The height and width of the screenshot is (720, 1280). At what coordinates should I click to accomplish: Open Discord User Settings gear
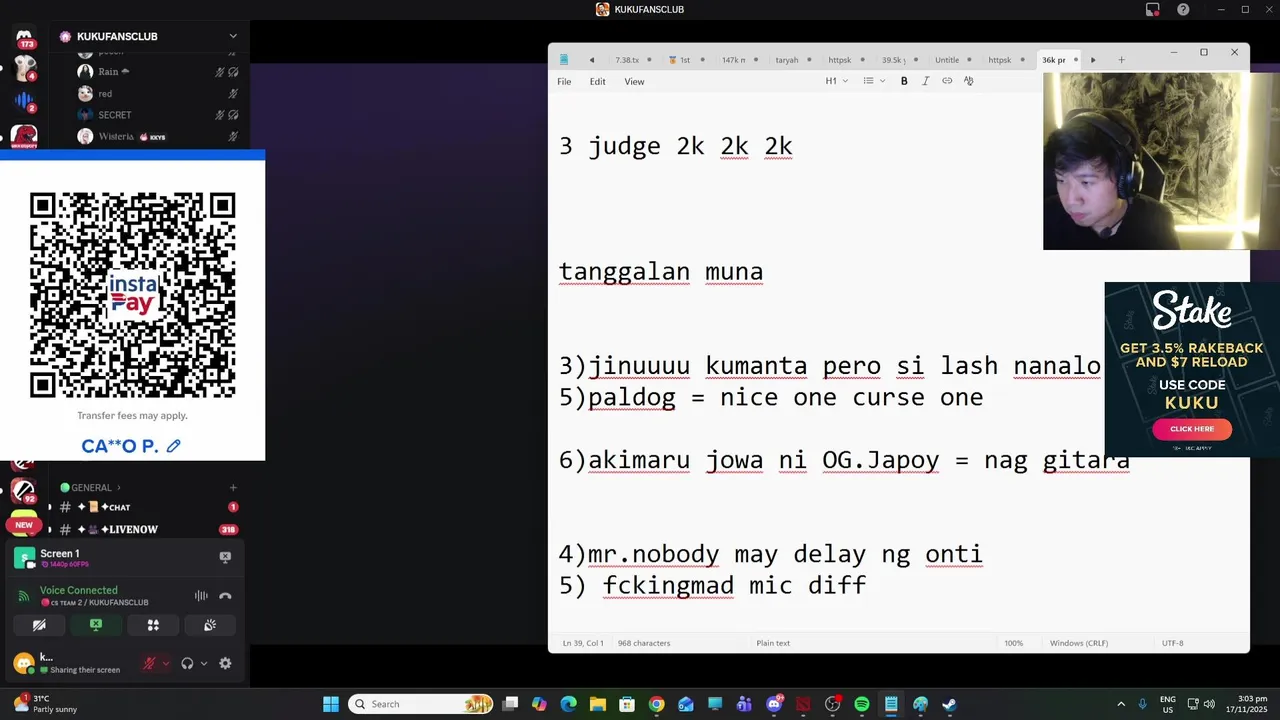tap(225, 663)
